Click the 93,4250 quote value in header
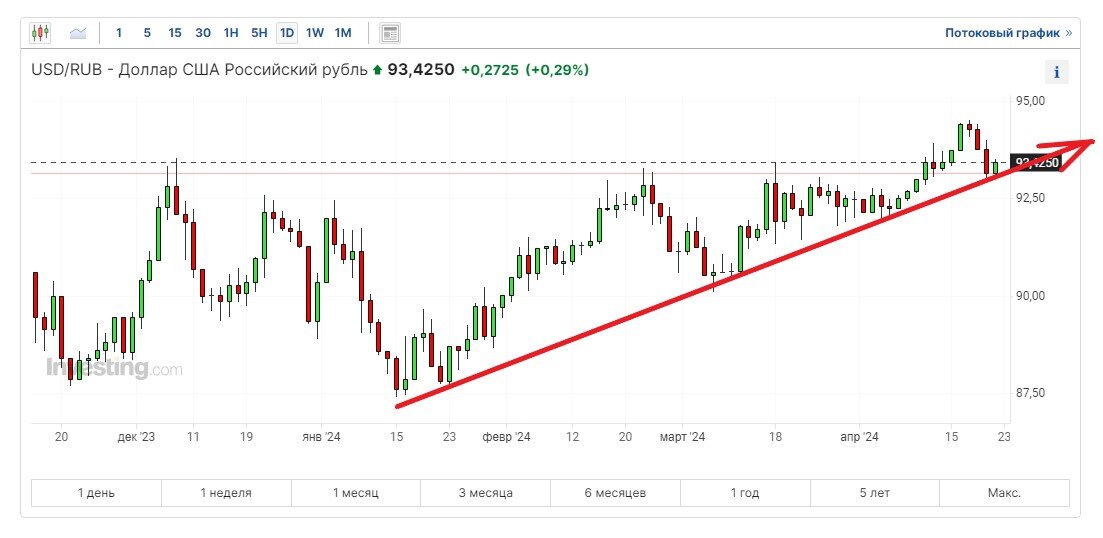Viewport: 1103px width, 538px height. point(421,70)
